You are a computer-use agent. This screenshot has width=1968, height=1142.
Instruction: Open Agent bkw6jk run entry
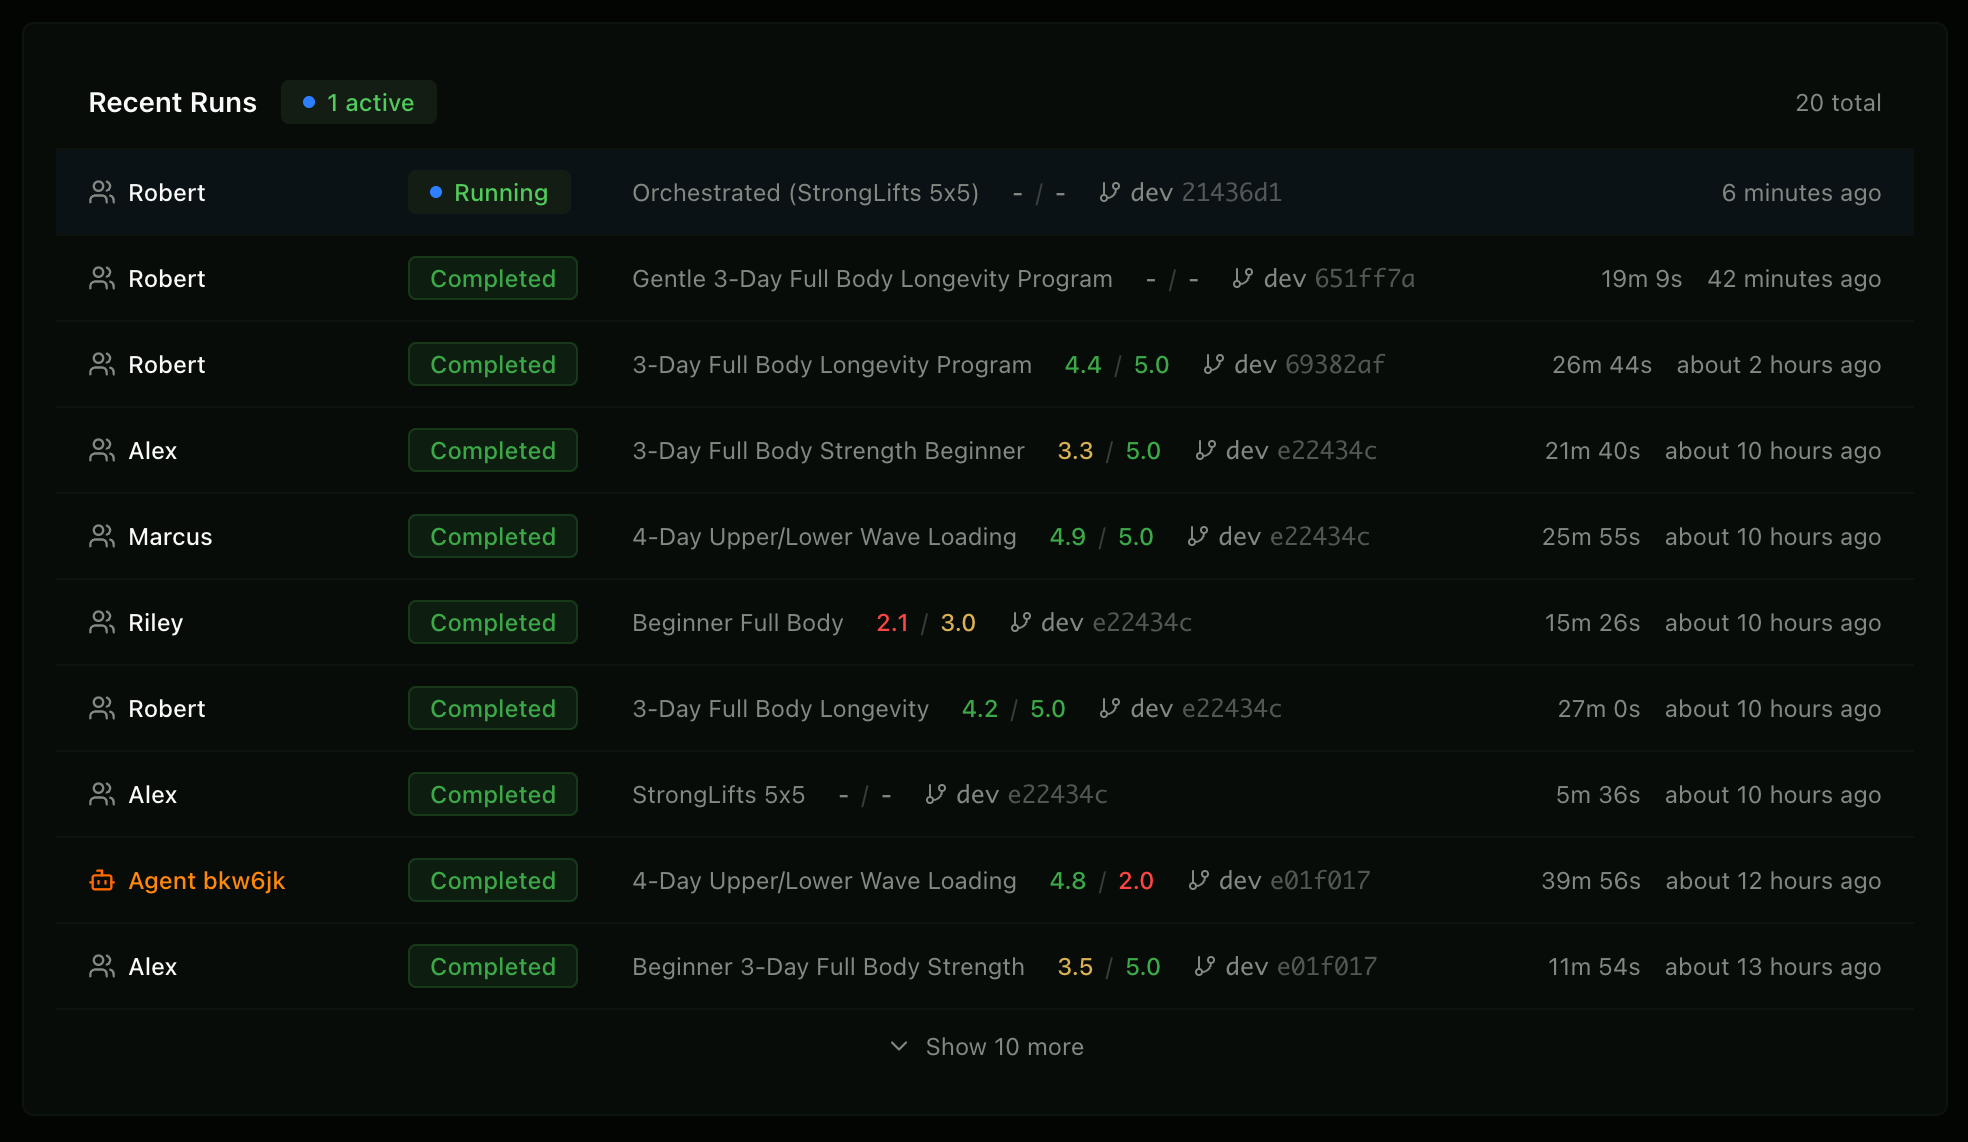pos(985,880)
